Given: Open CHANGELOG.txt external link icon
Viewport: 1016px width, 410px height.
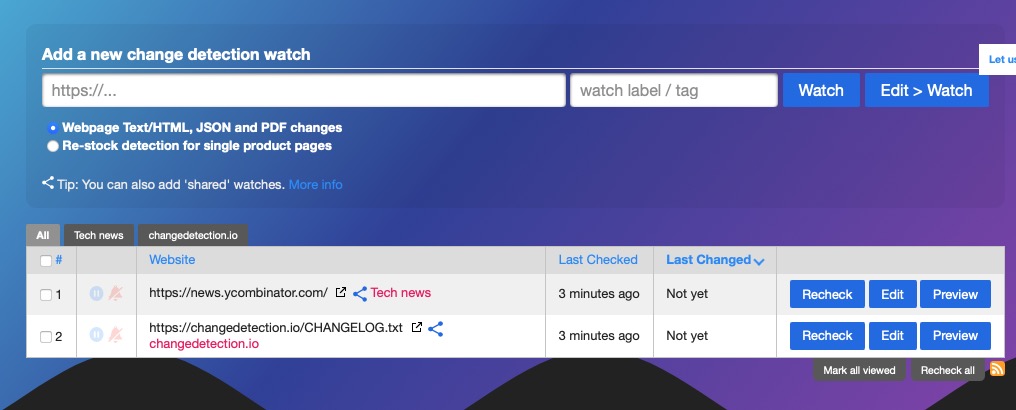Looking at the screenshot, I should [417, 328].
